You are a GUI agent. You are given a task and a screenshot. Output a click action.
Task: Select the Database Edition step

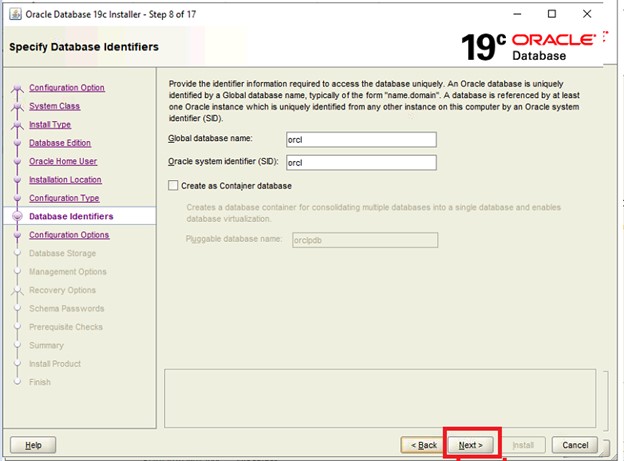pos(60,143)
